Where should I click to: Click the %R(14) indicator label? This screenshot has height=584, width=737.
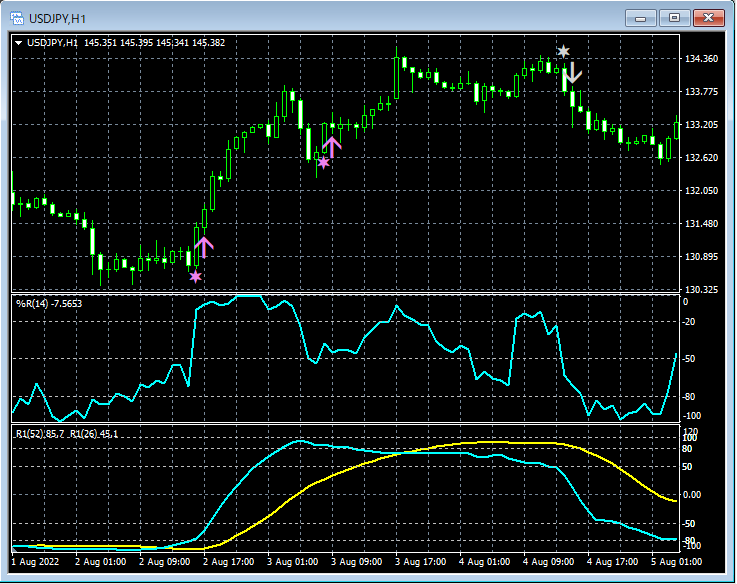click(x=50, y=303)
